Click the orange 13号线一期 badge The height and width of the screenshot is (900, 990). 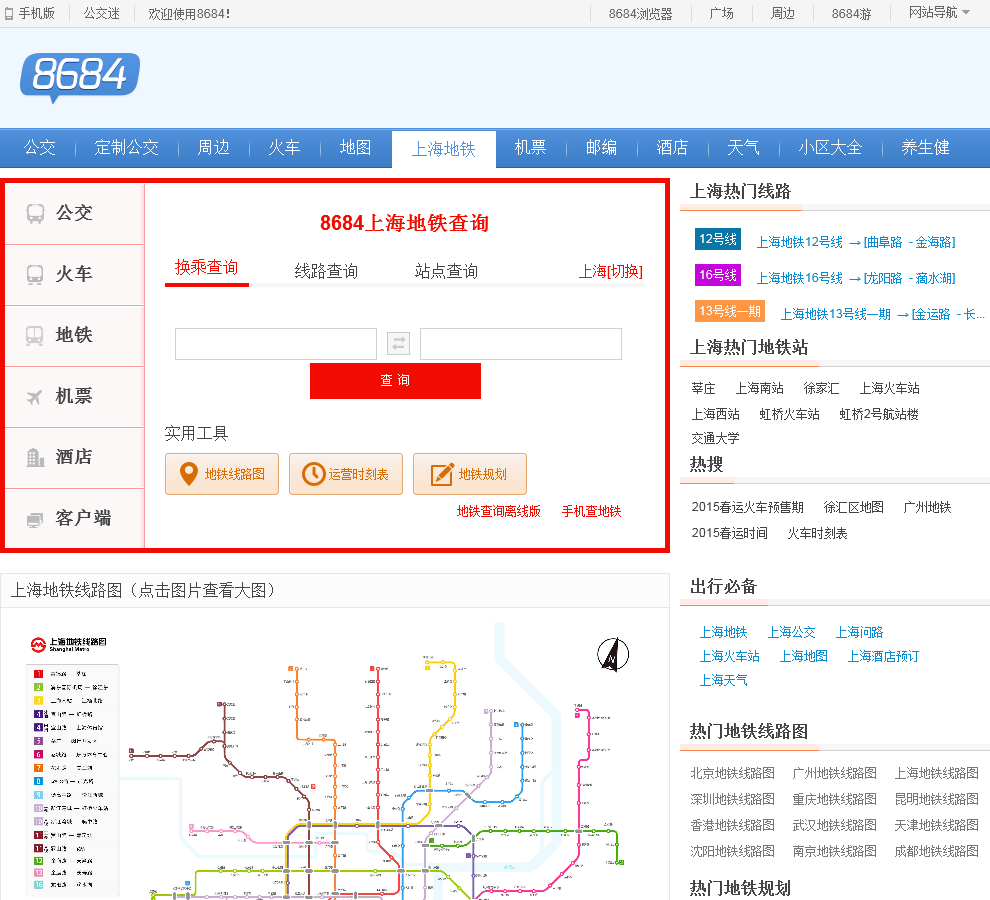click(x=730, y=311)
